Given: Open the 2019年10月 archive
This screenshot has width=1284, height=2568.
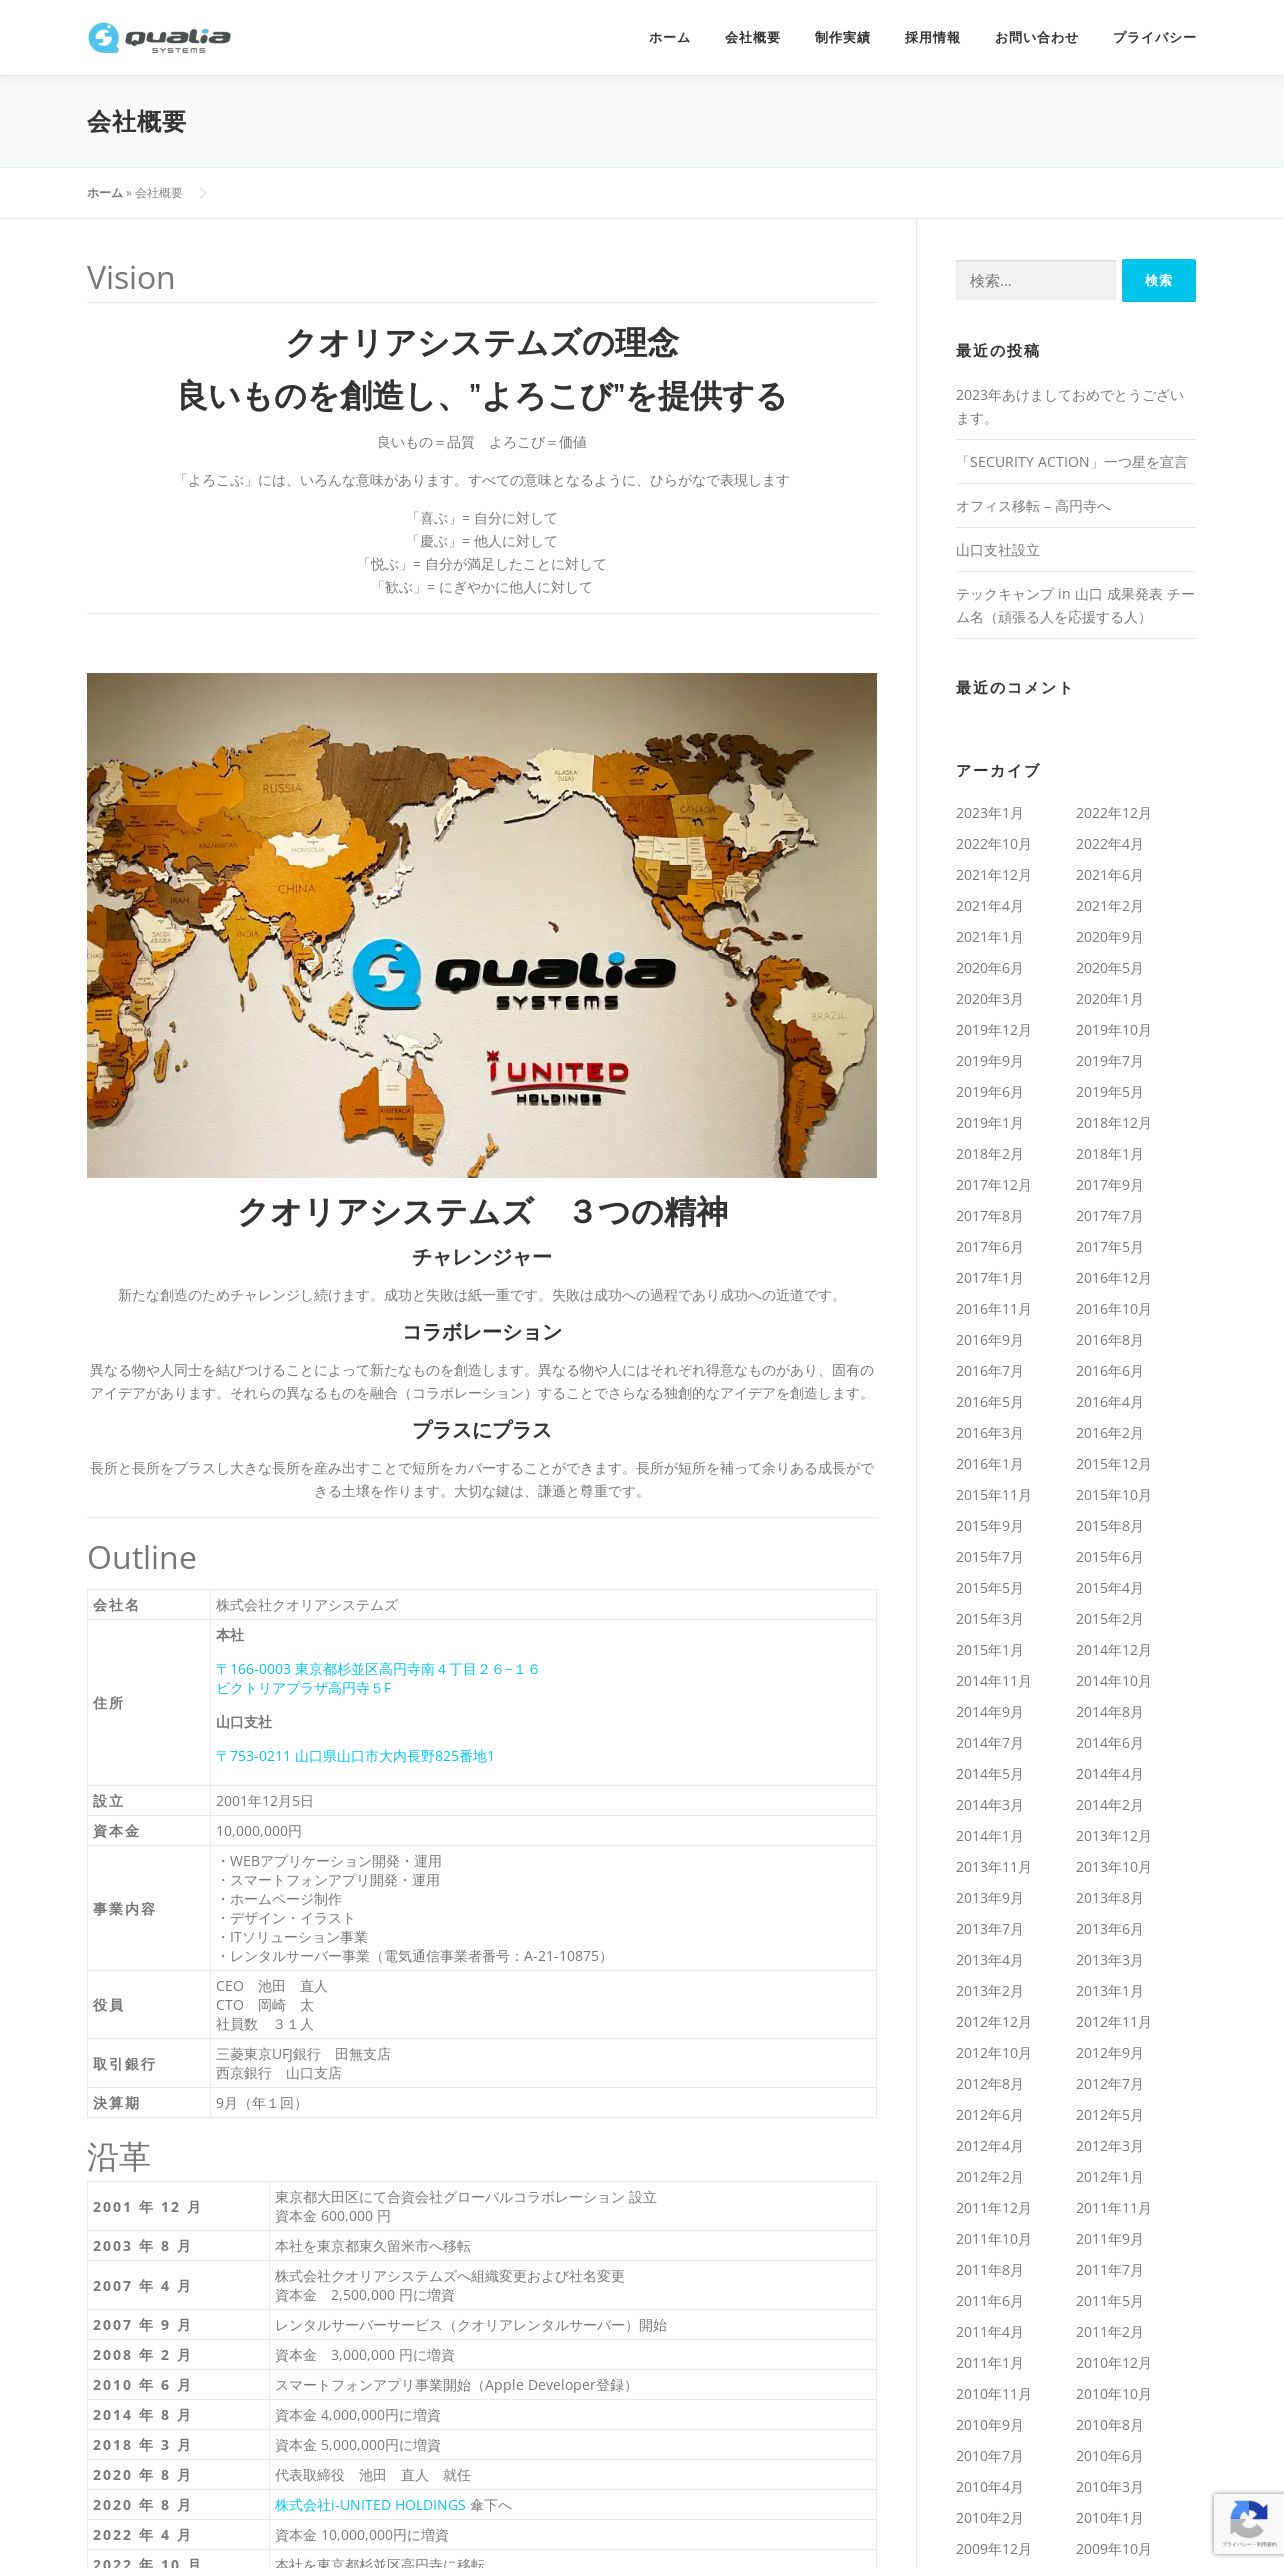Looking at the screenshot, I should click(x=1113, y=1030).
